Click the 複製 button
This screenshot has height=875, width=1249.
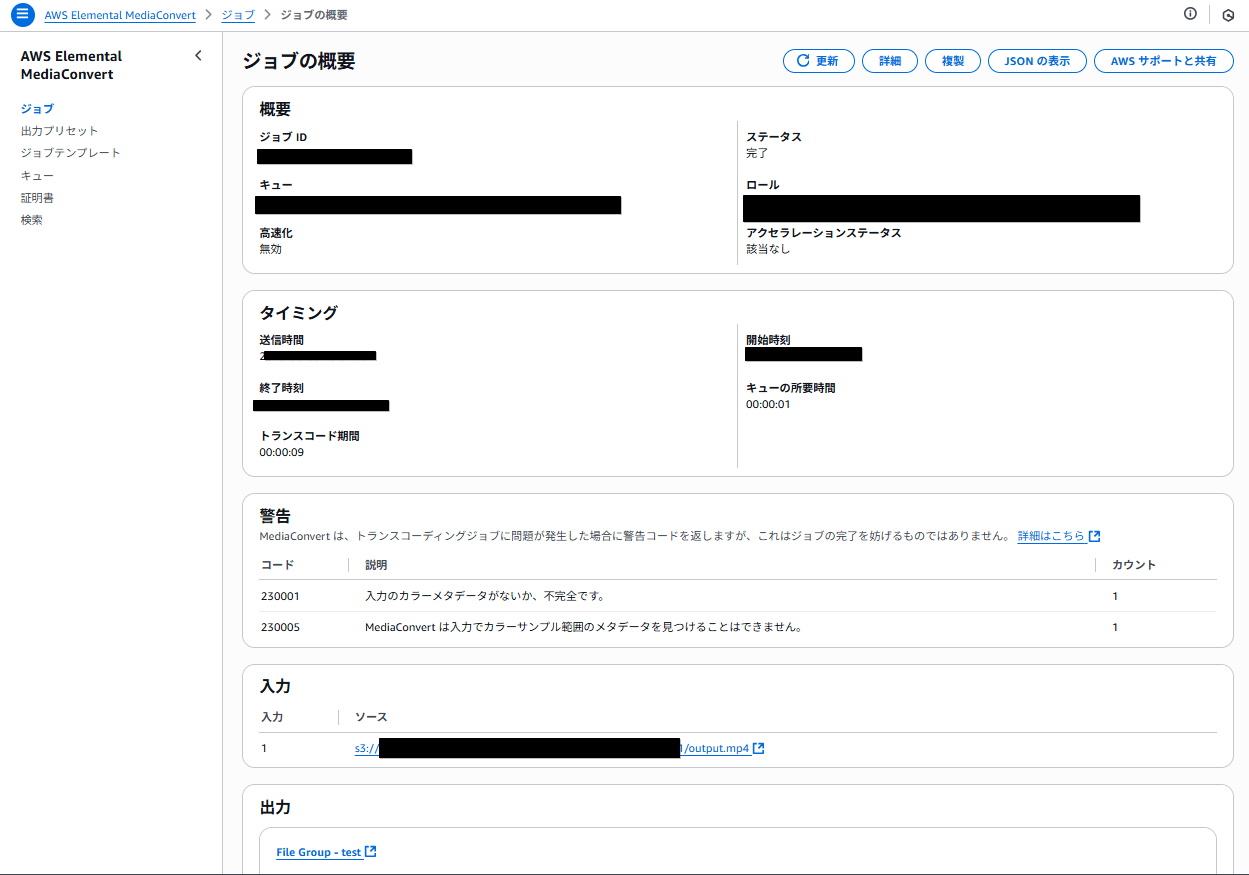pyautogui.click(x=953, y=61)
